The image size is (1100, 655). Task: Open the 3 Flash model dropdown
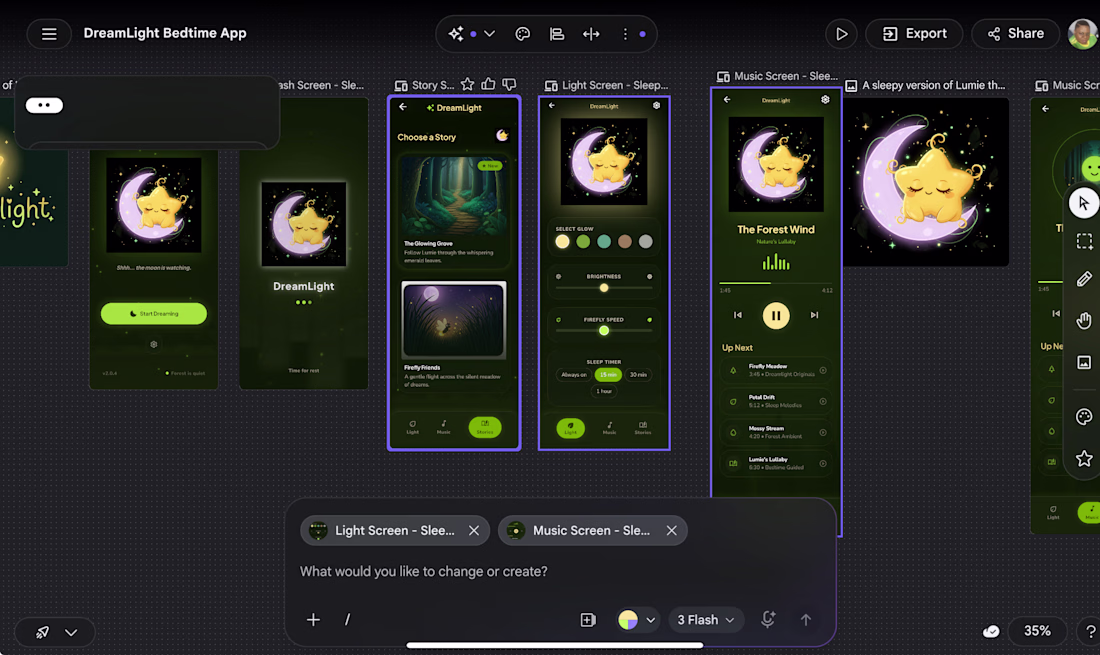pyautogui.click(x=706, y=620)
